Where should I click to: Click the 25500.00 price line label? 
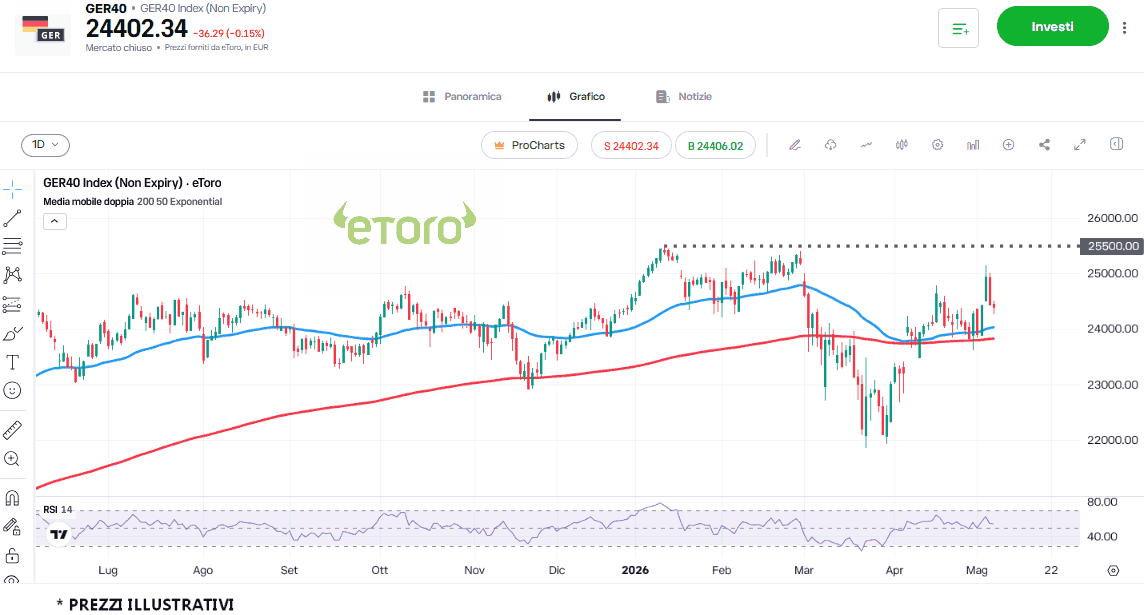click(x=1112, y=247)
